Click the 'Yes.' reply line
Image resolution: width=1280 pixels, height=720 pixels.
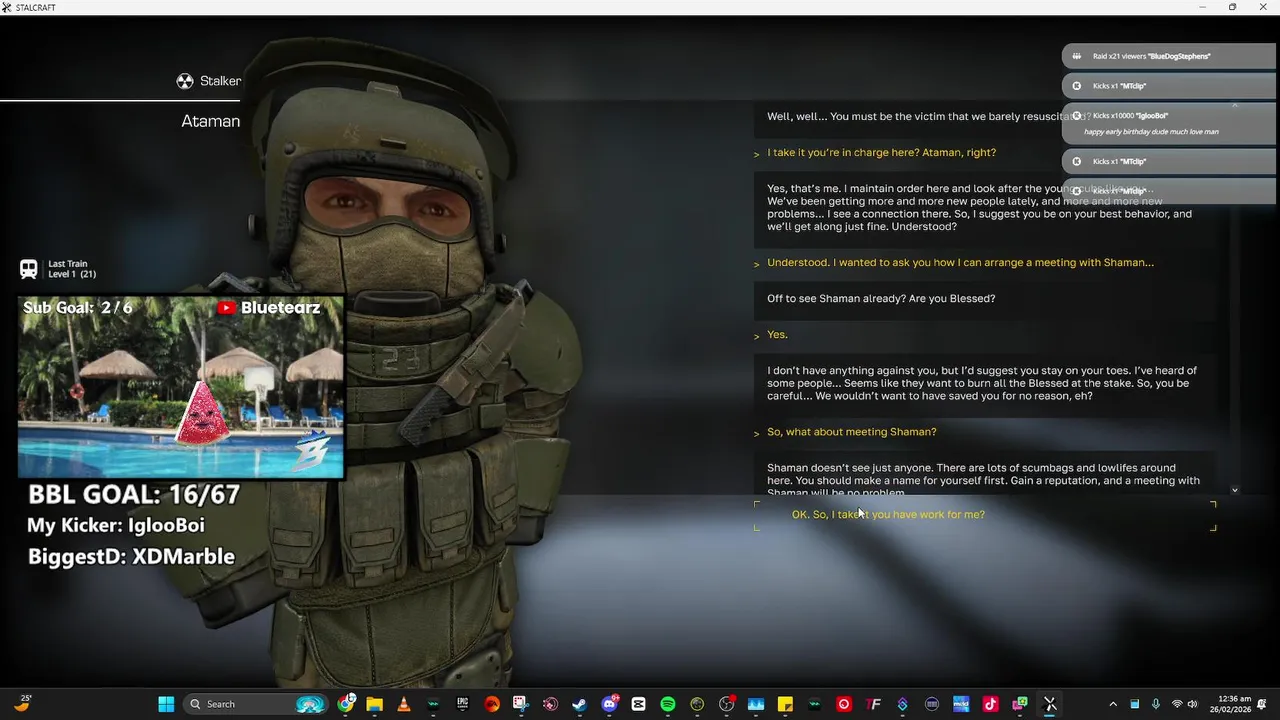777,335
